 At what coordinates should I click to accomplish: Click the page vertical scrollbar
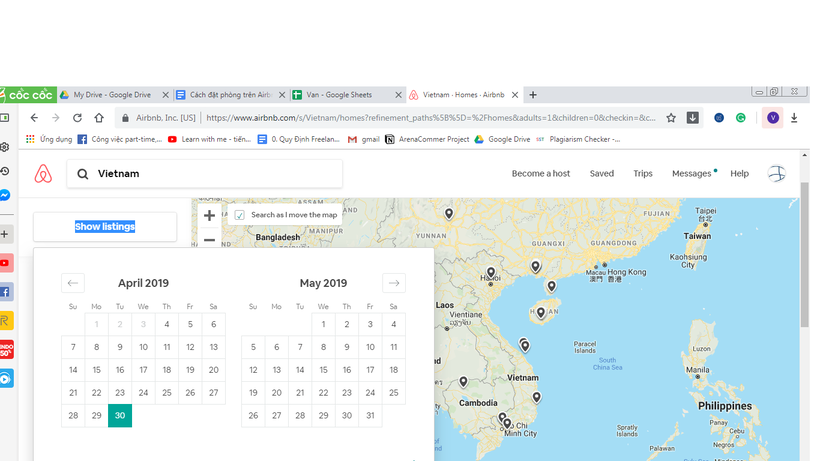804,255
